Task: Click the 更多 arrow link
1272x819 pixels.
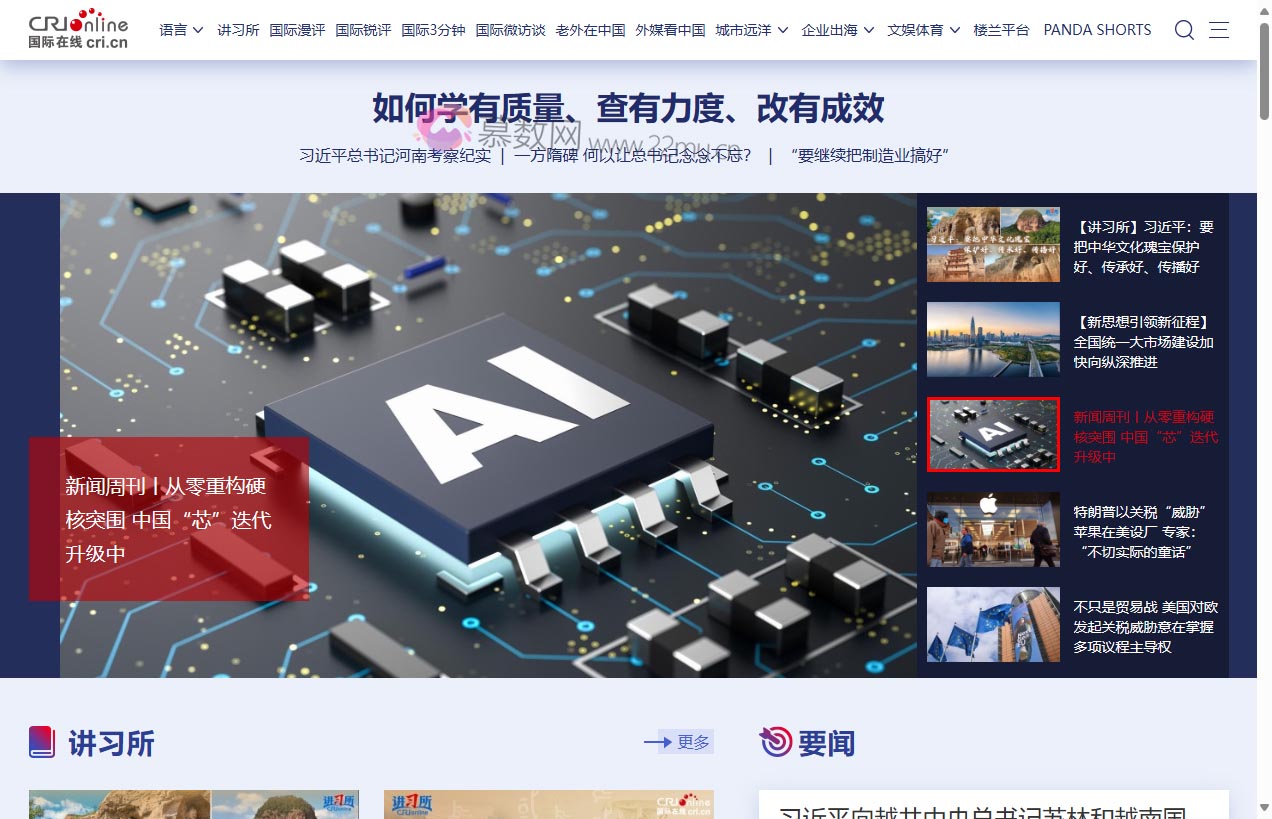Action: [678, 742]
